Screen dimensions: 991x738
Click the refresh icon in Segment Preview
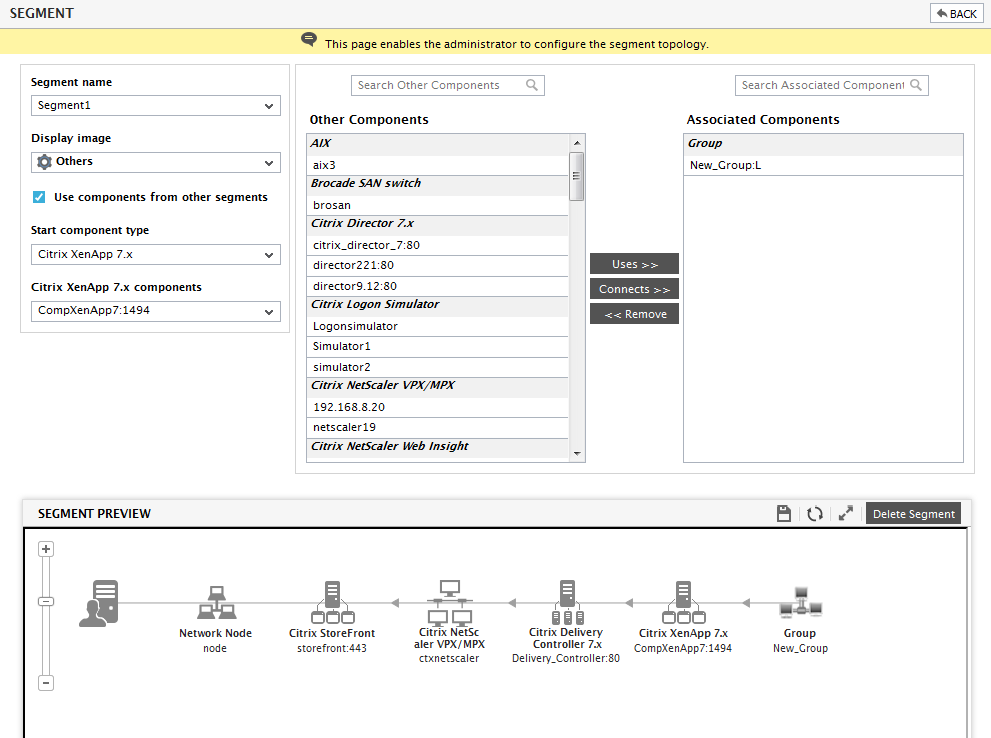coord(815,514)
